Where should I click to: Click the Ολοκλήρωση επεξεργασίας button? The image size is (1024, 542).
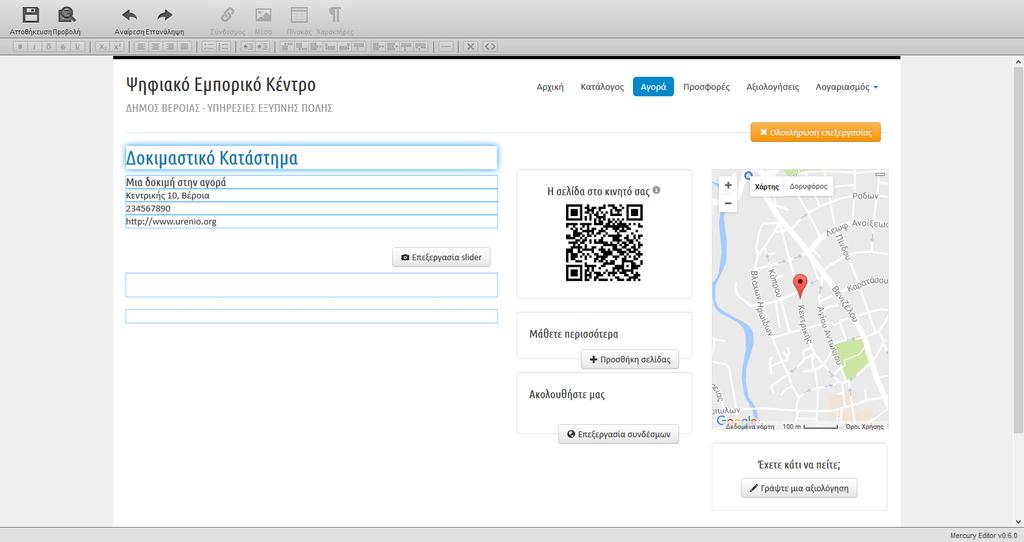click(816, 132)
